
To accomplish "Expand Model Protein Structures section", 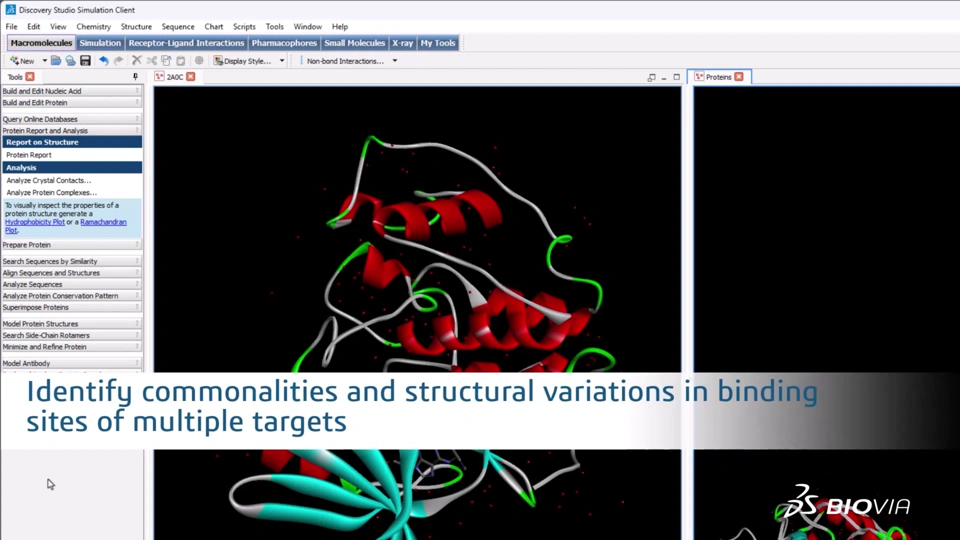I will (72, 324).
